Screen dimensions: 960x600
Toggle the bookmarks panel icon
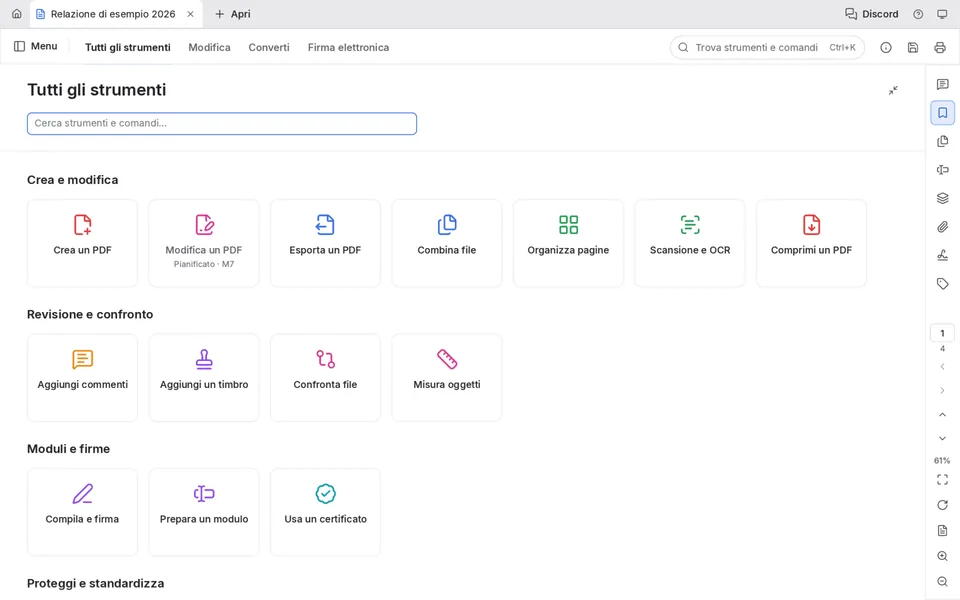point(942,113)
